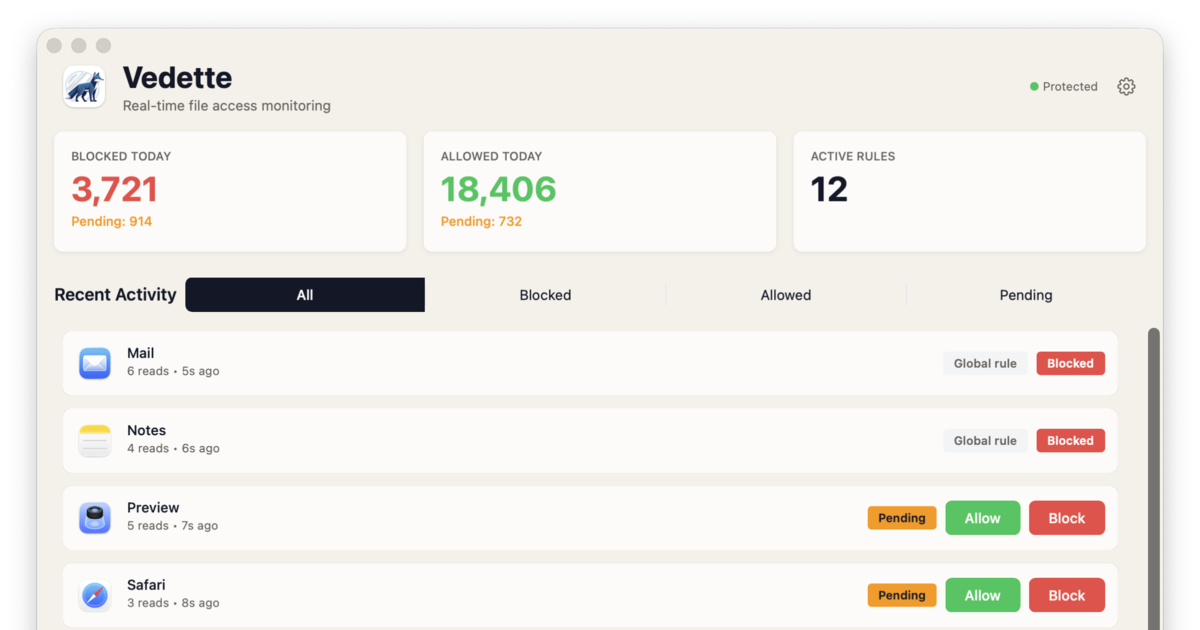Open settings via the gear icon
This screenshot has width=1200, height=630.
pos(1126,87)
